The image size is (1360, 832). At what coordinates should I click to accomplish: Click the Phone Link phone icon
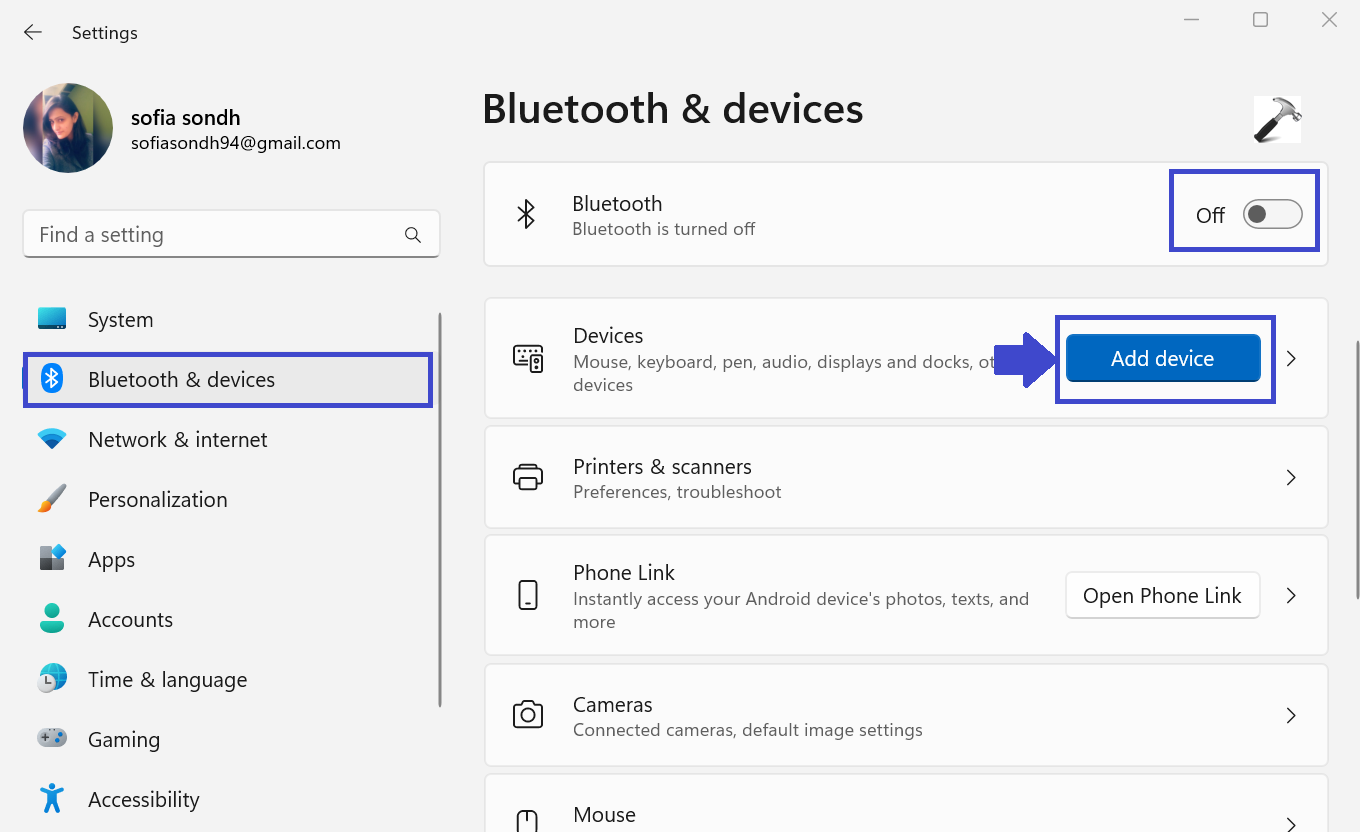pos(528,595)
